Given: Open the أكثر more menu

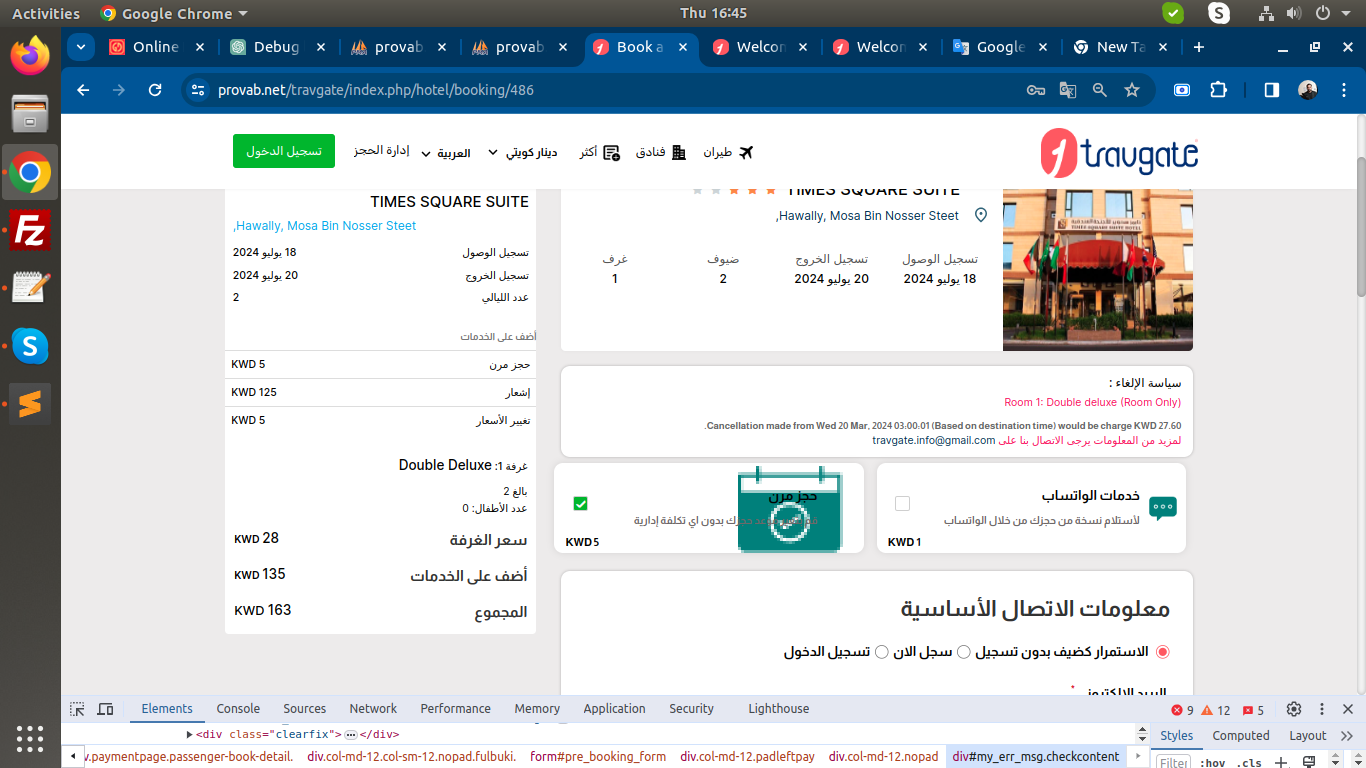Looking at the screenshot, I should click(599, 153).
